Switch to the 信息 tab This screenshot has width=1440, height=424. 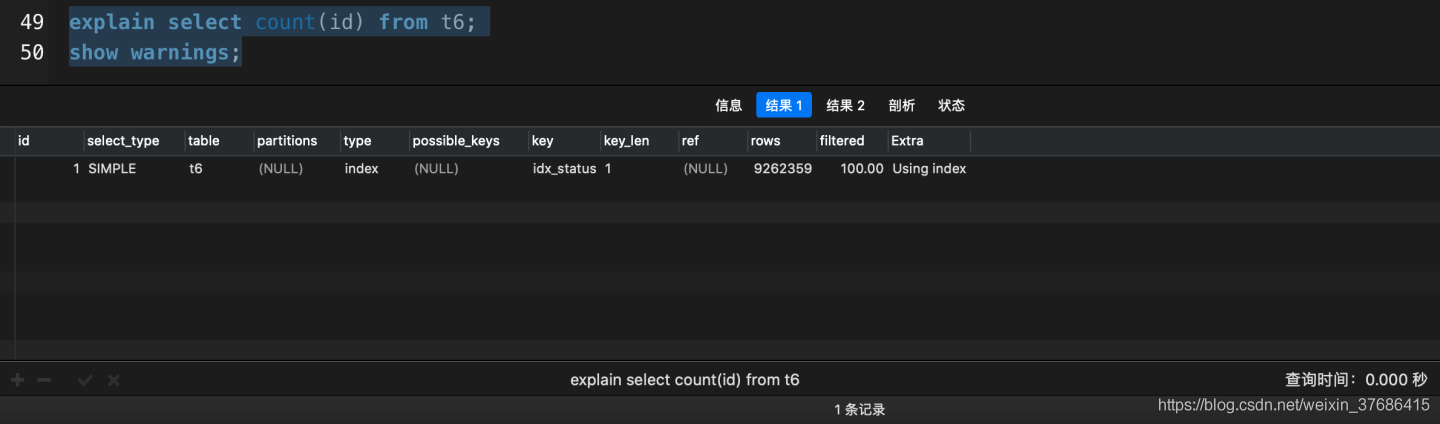728,105
